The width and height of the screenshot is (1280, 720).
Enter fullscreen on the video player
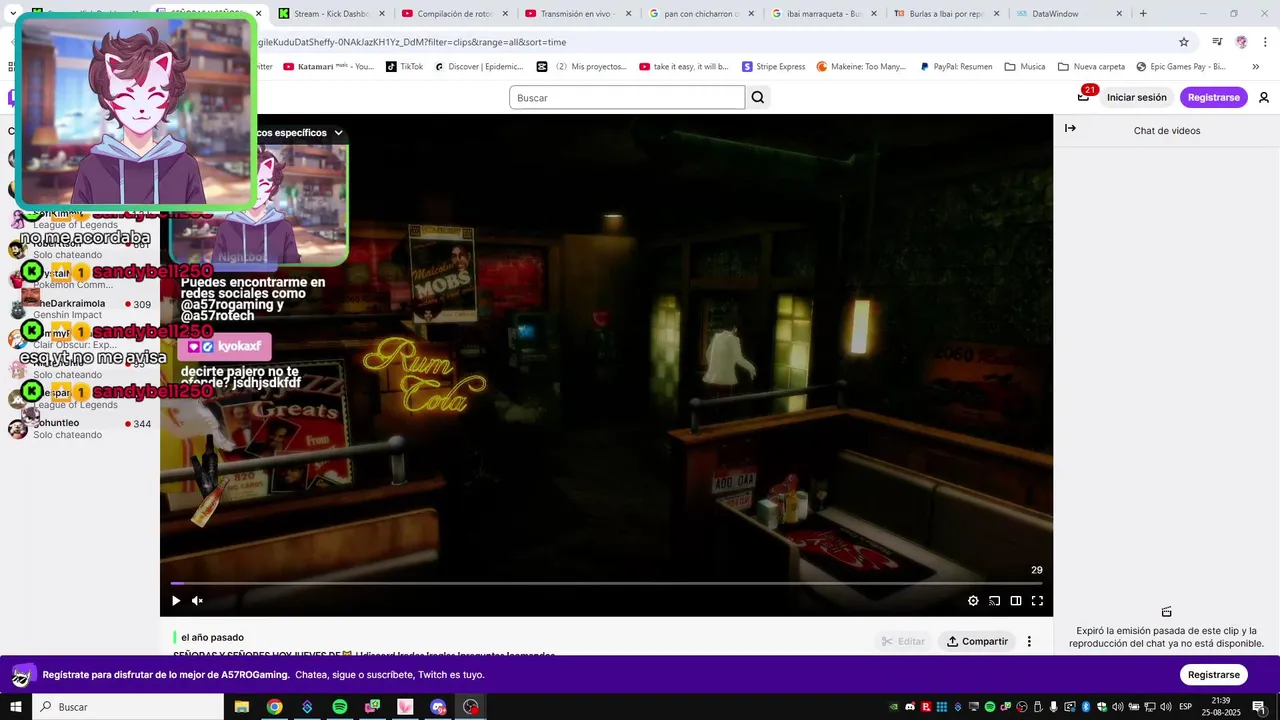click(1037, 601)
